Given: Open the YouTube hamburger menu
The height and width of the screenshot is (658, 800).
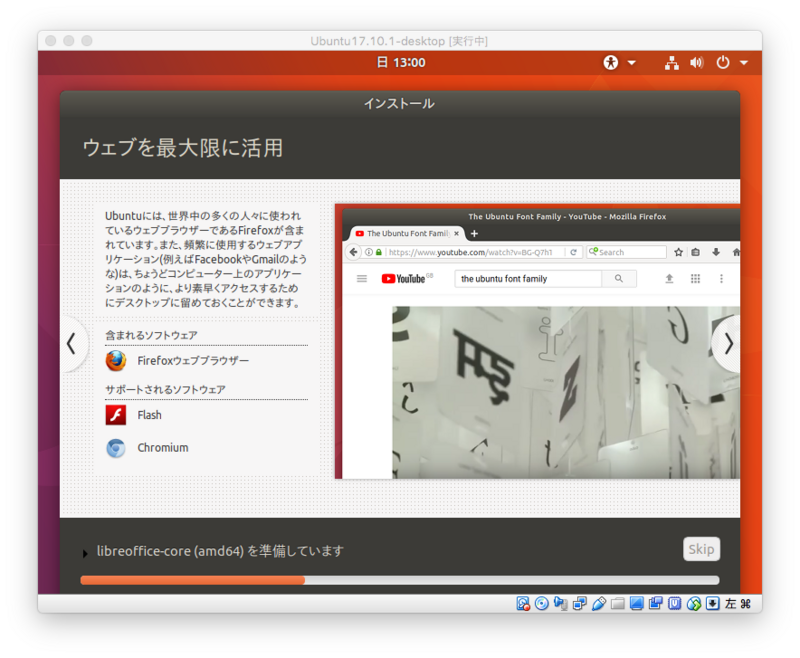Looking at the screenshot, I should tap(362, 279).
